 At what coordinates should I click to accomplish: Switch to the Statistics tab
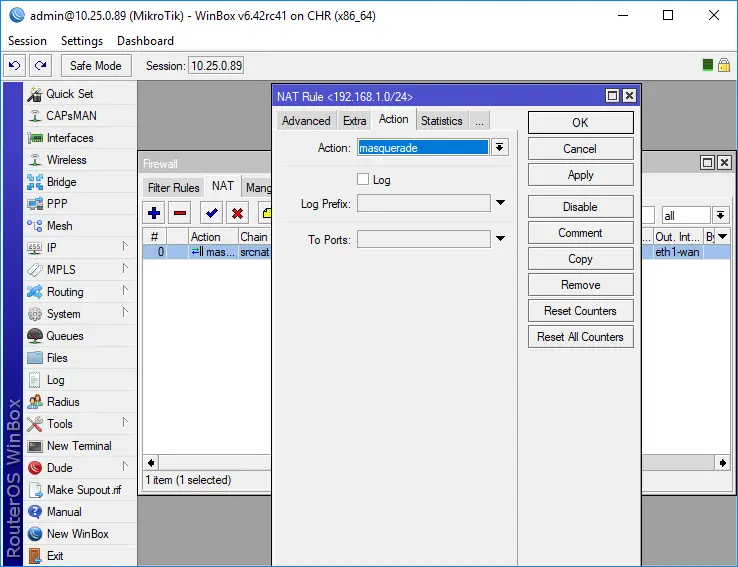(441, 121)
